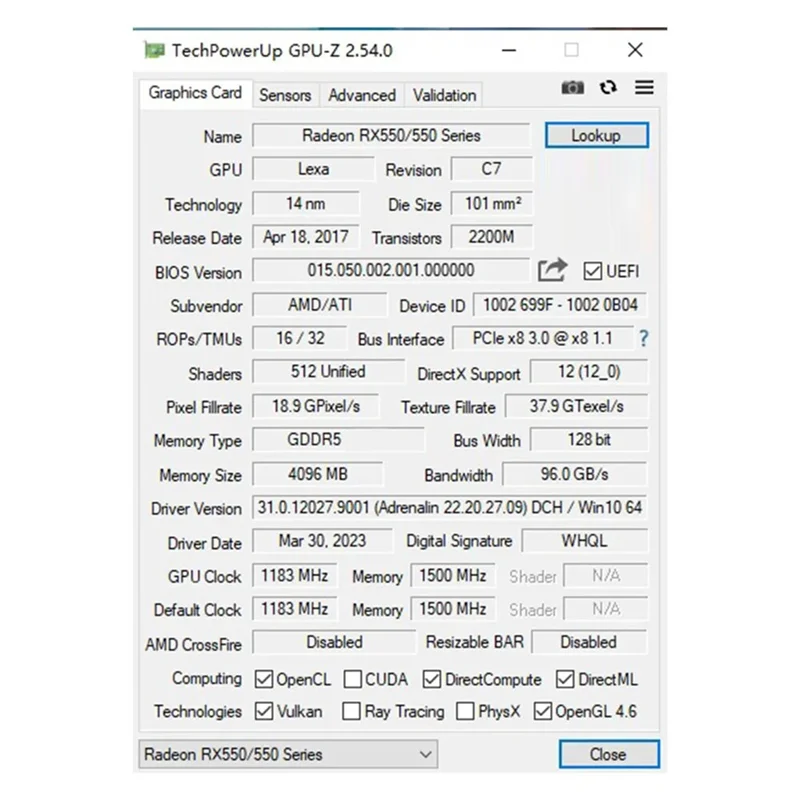Image resolution: width=800 pixels, height=800 pixels.
Task: Toggle the DirectCompute checkbox
Action: point(432,679)
